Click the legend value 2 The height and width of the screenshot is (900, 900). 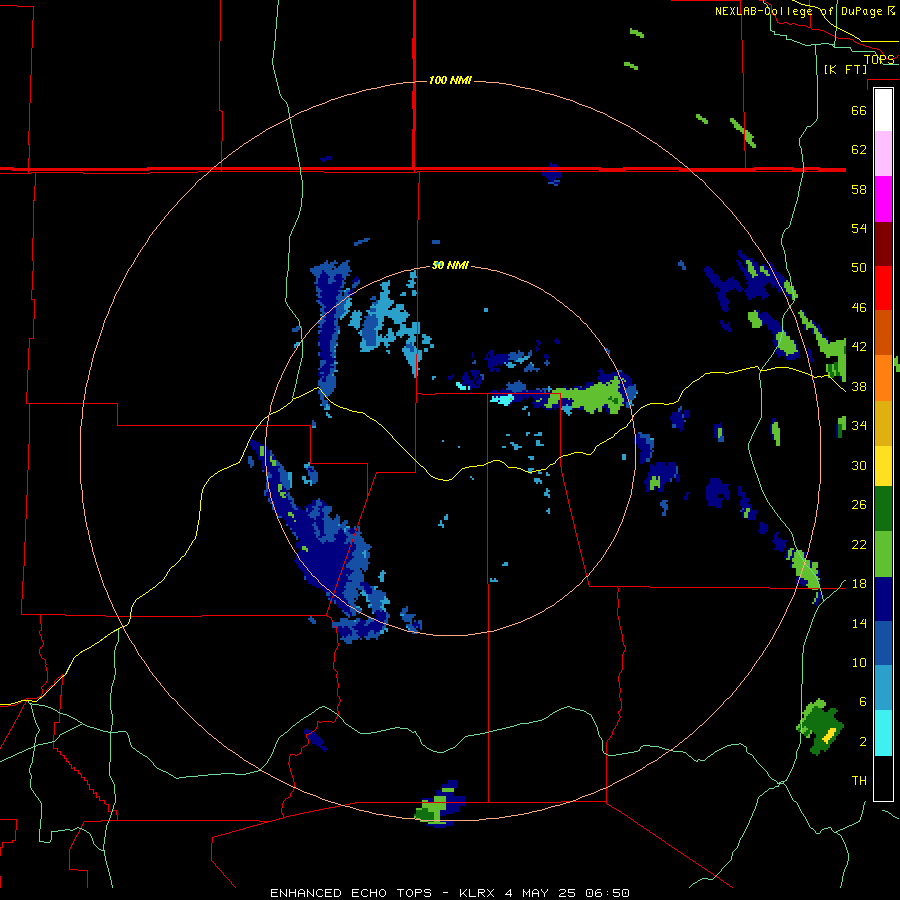[862, 741]
